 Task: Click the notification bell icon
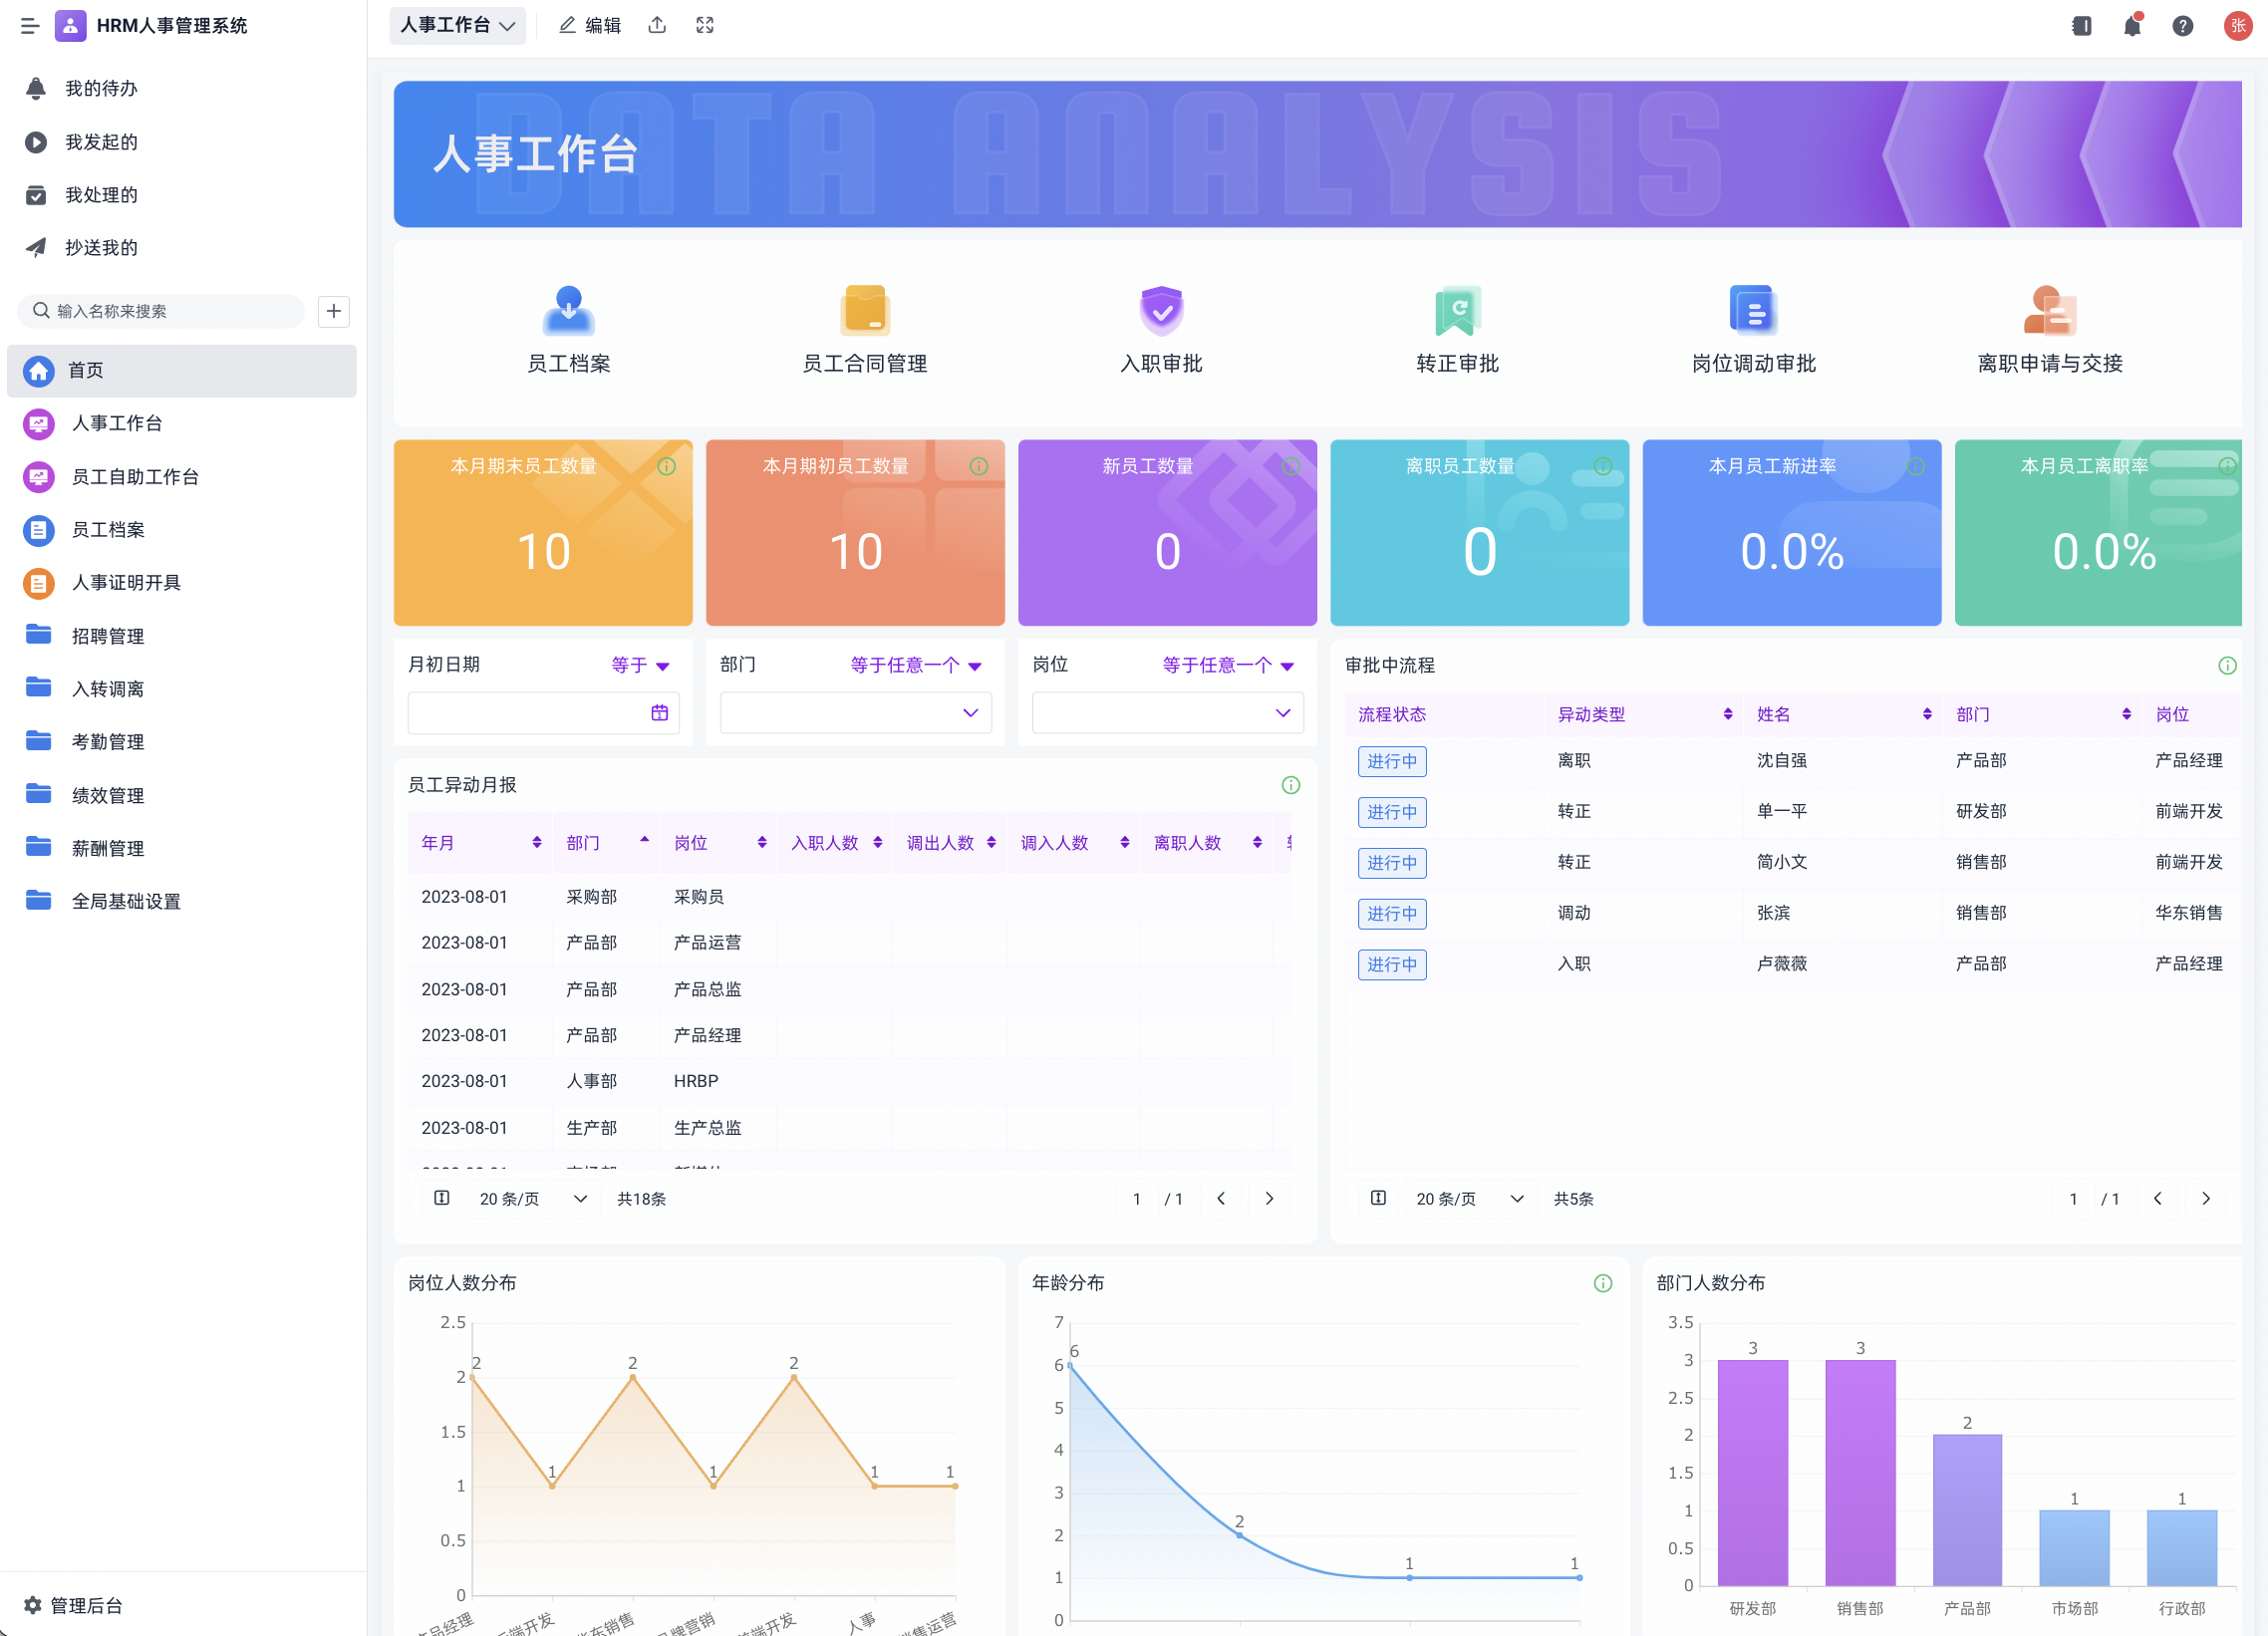(2131, 26)
